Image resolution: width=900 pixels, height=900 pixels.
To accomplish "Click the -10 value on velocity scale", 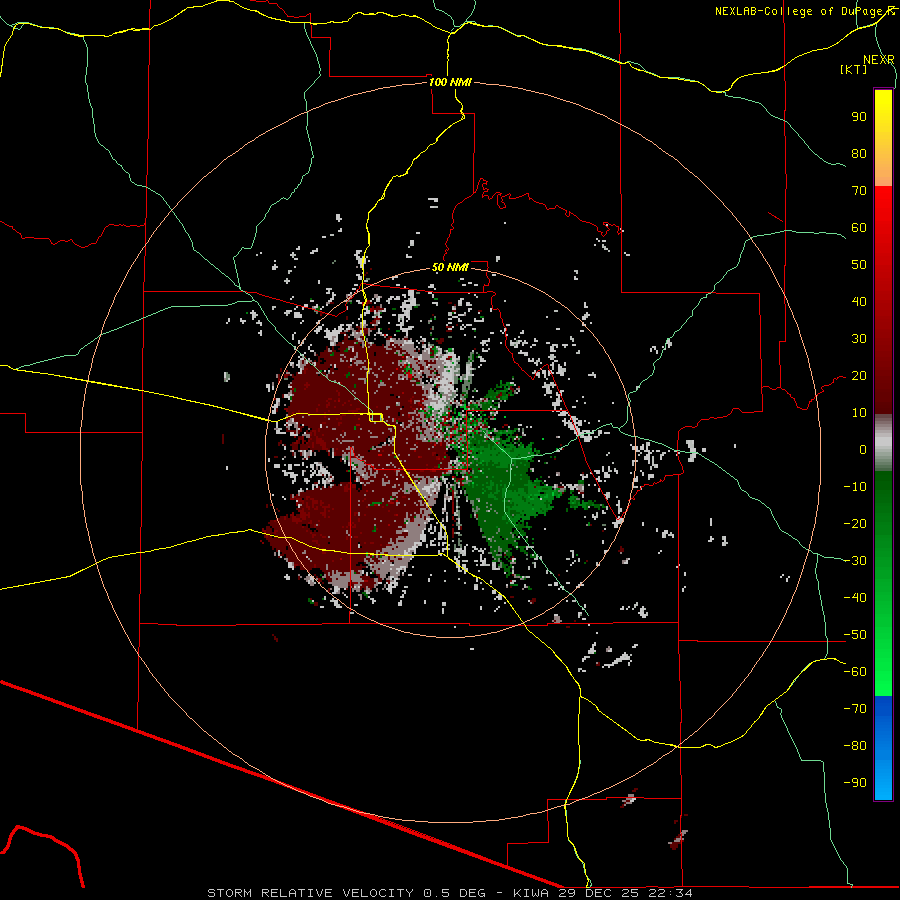I will (x=855, y=487).
